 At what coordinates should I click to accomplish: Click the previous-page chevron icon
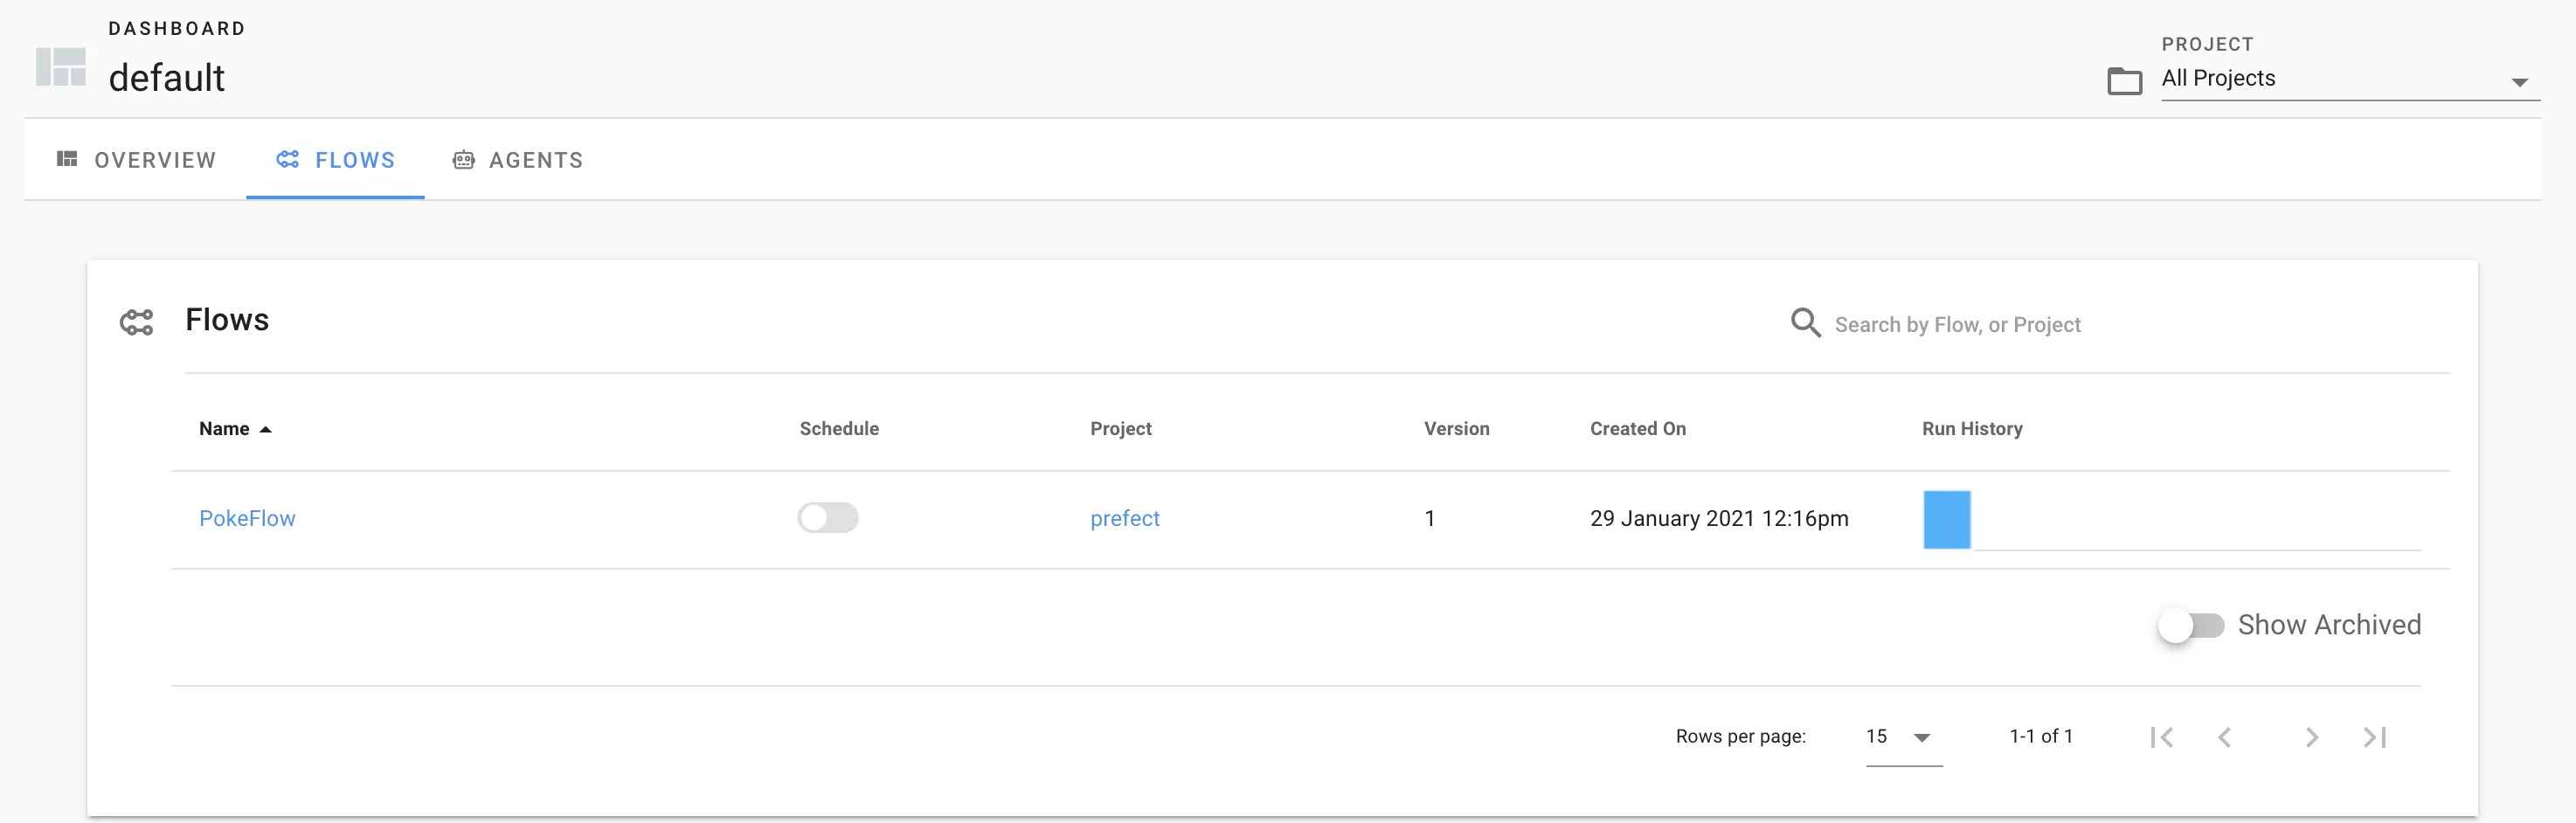click(x=2225, y=737)
